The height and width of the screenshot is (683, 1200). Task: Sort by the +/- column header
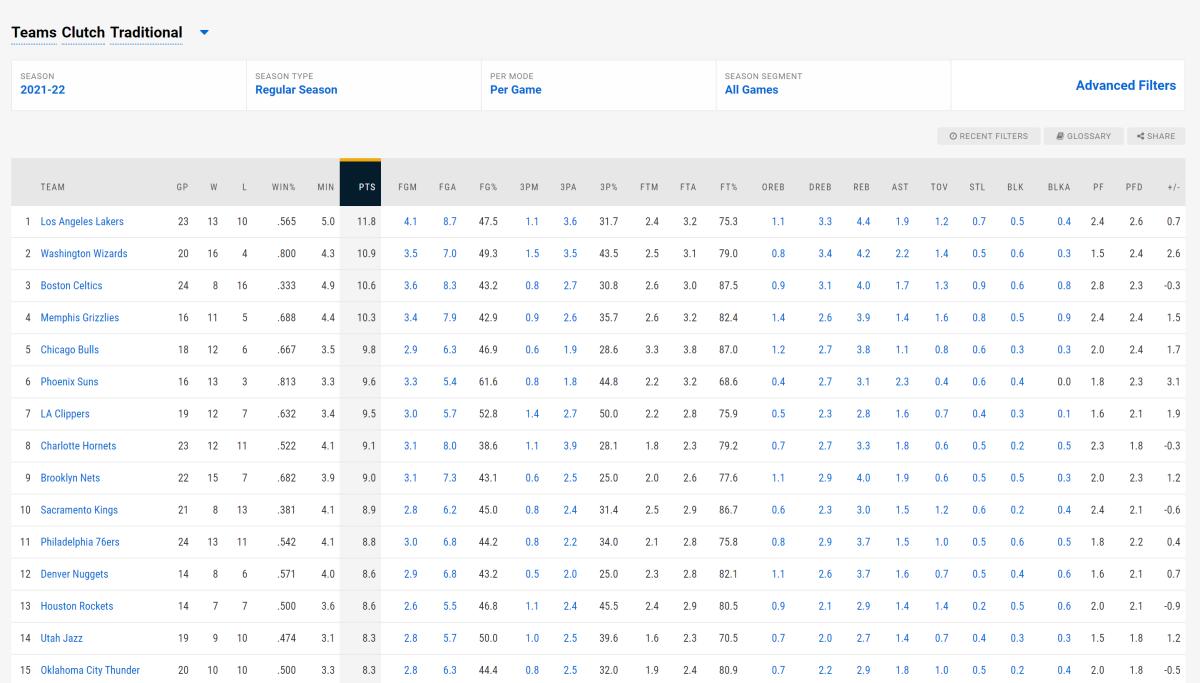point(1173,187)
